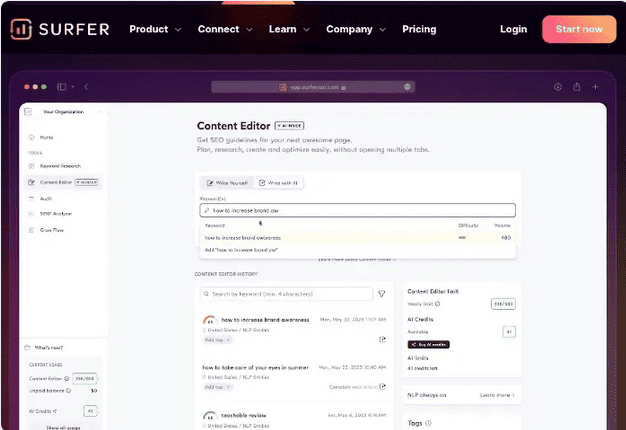Open the Product dropdown menu
Screen dimensions: 626x430
(x=155, y=29)
